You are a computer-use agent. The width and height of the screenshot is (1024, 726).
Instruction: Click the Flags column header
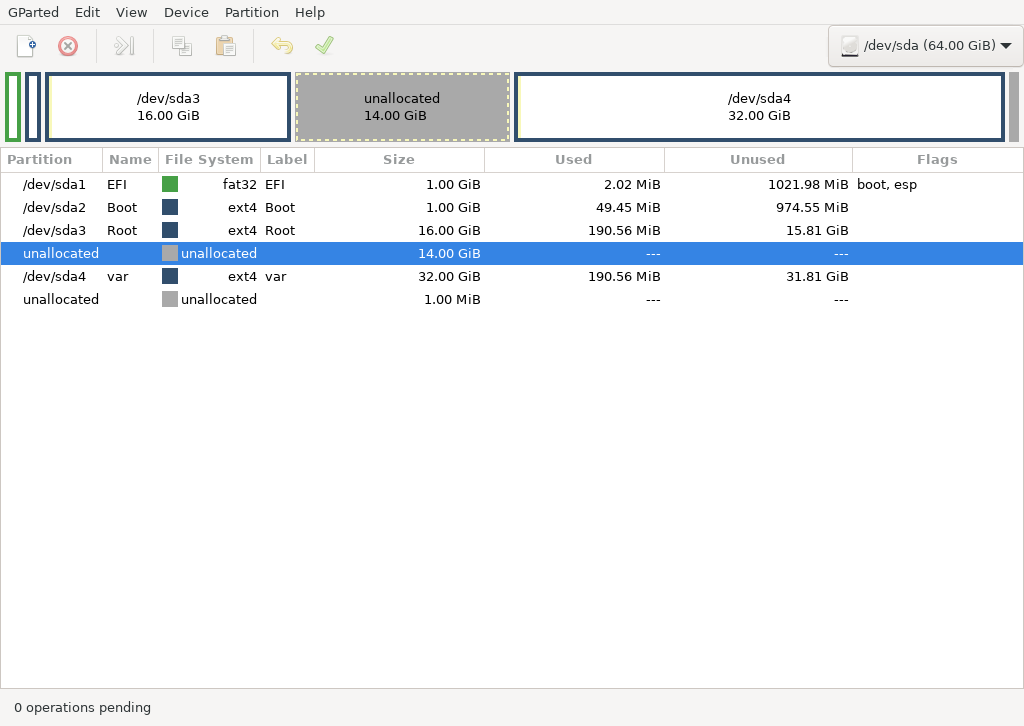[x=937, y=160]
